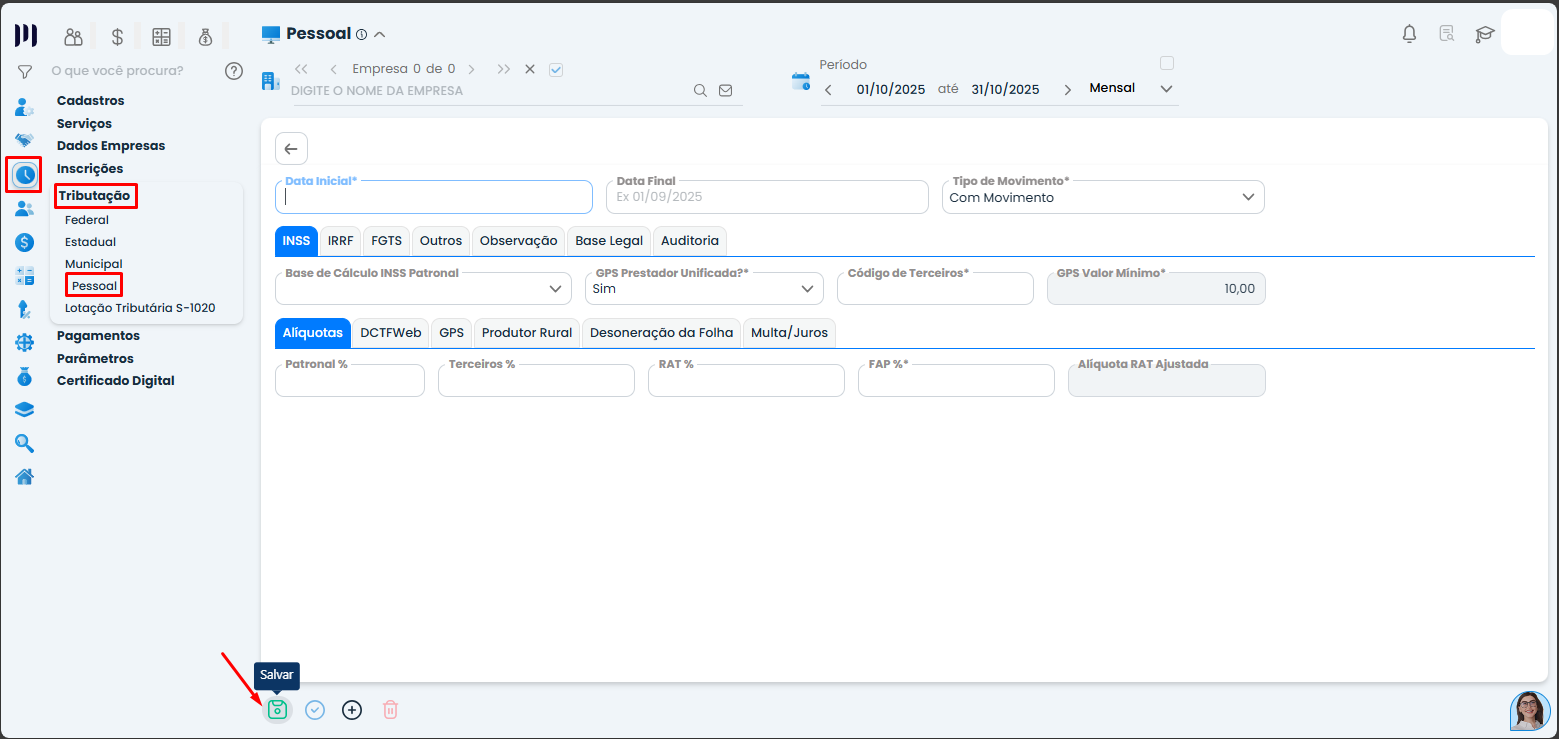This screenshot has width=1559, height=739.
Task: Open the question mark help icon
Action: [234, 71]
